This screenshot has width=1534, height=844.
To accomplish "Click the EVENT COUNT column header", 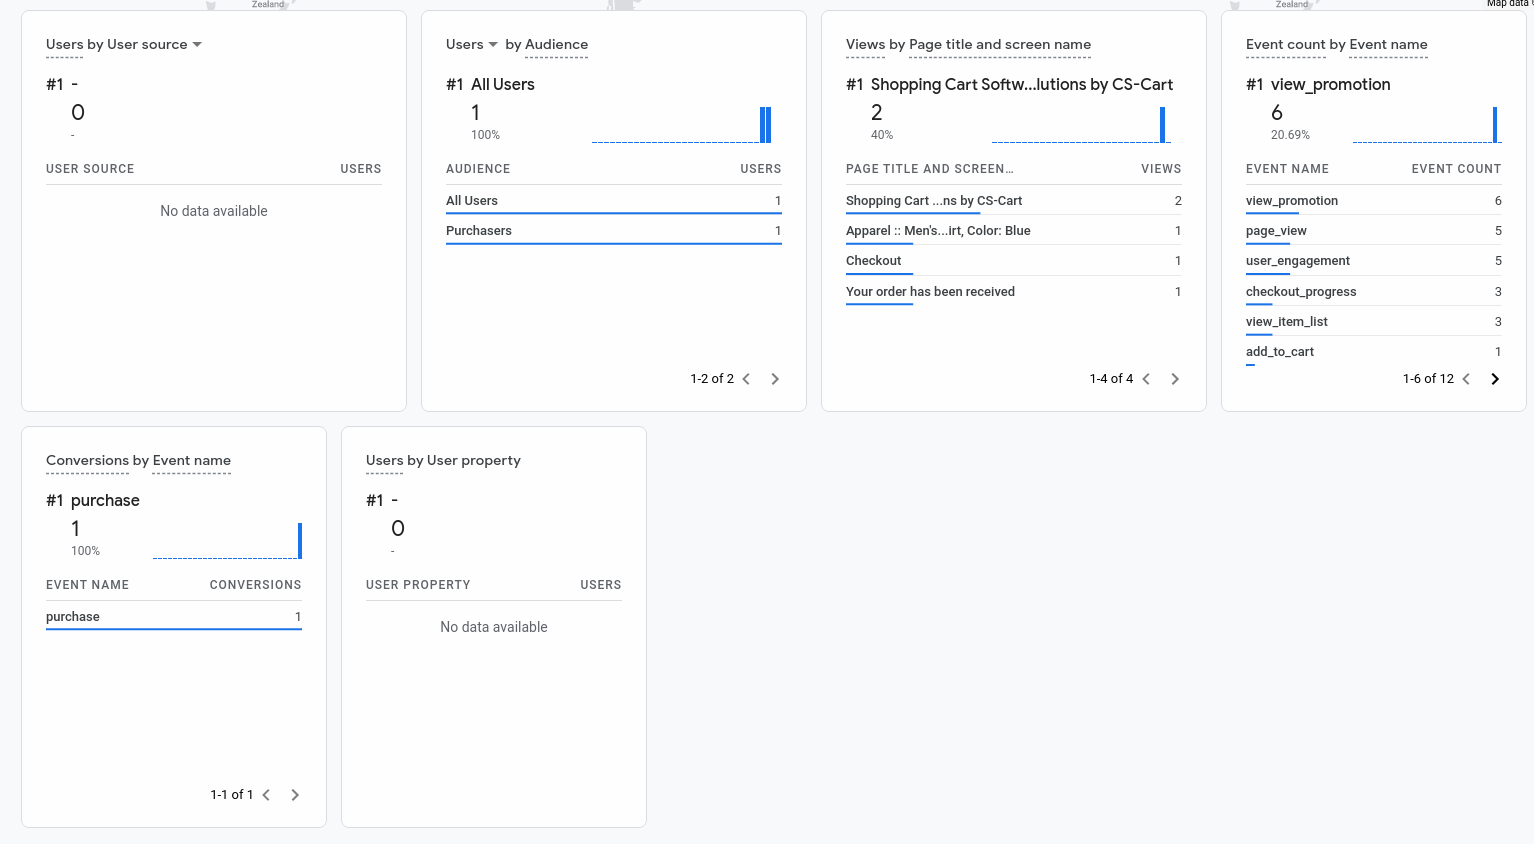I will [1456, 169].
